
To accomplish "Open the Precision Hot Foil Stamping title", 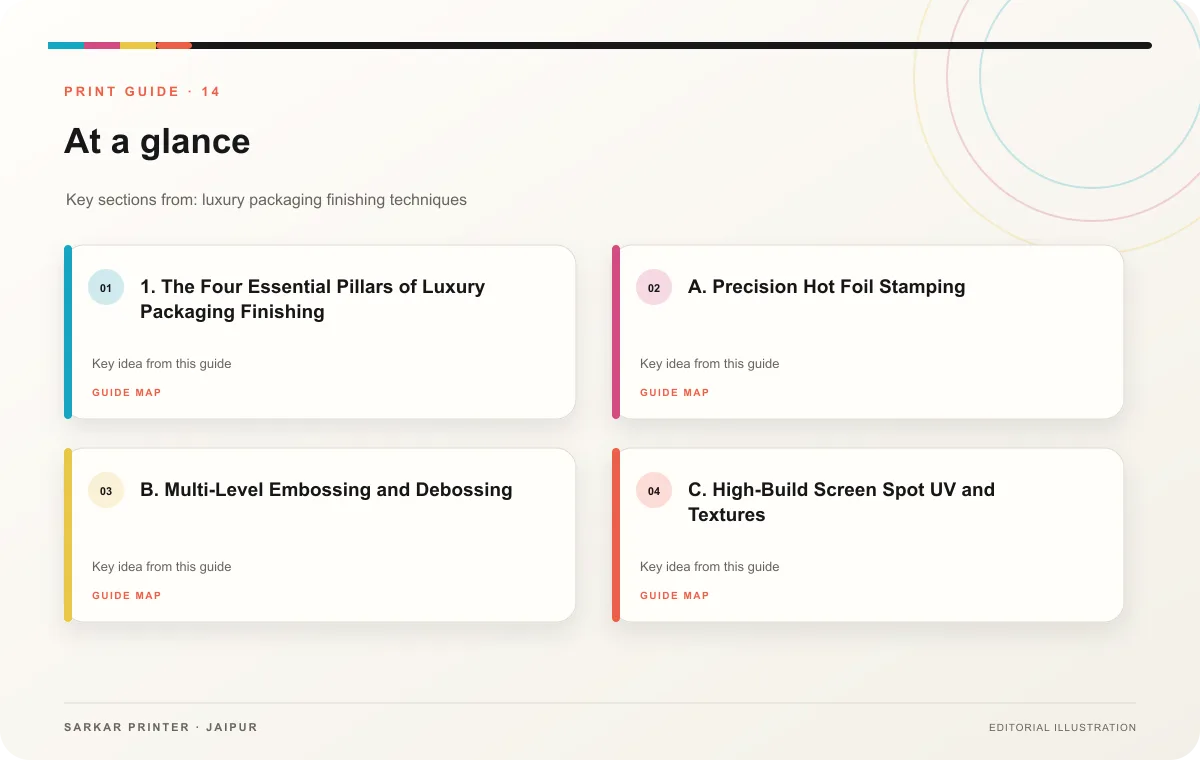I will pyautogui.click(x=827, y=287).
